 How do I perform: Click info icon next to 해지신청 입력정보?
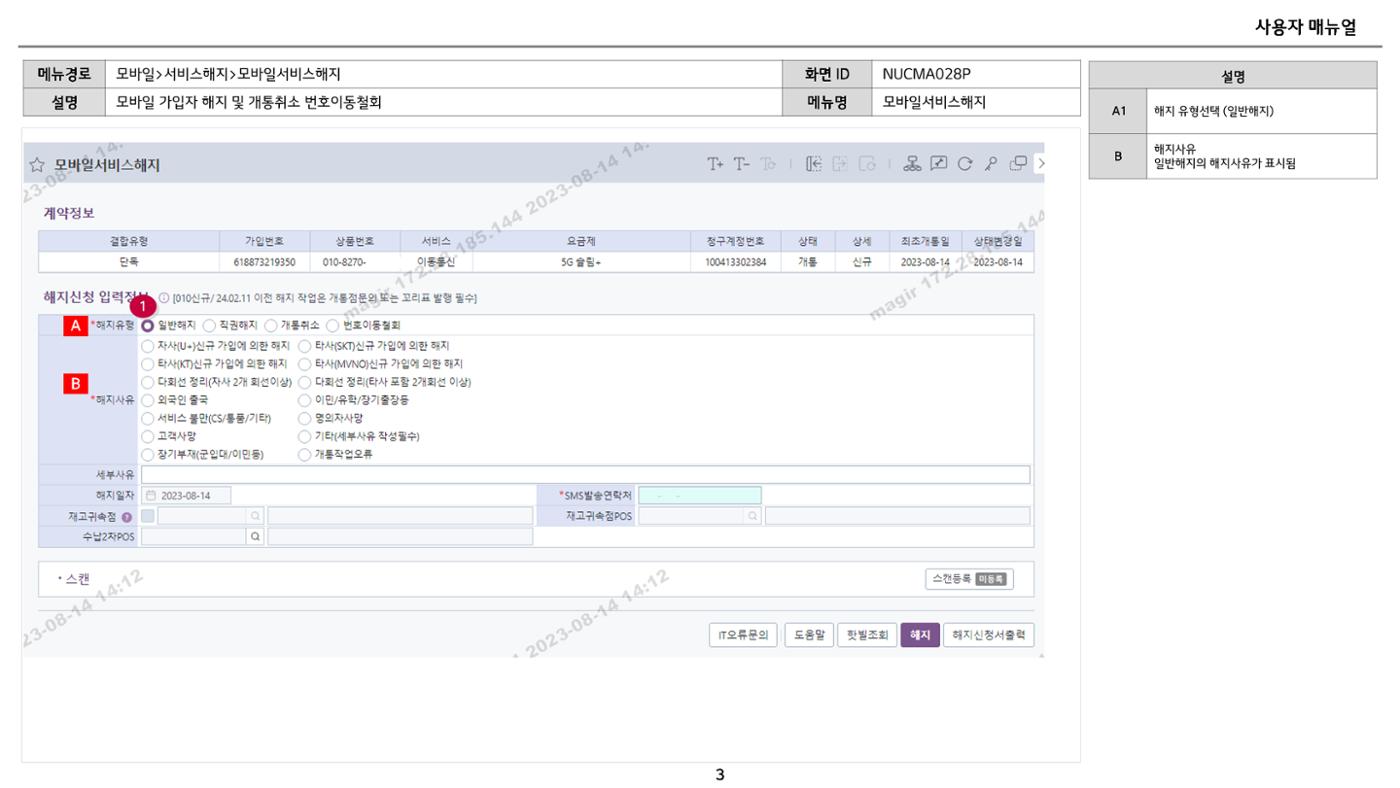(x=164, y=297)
